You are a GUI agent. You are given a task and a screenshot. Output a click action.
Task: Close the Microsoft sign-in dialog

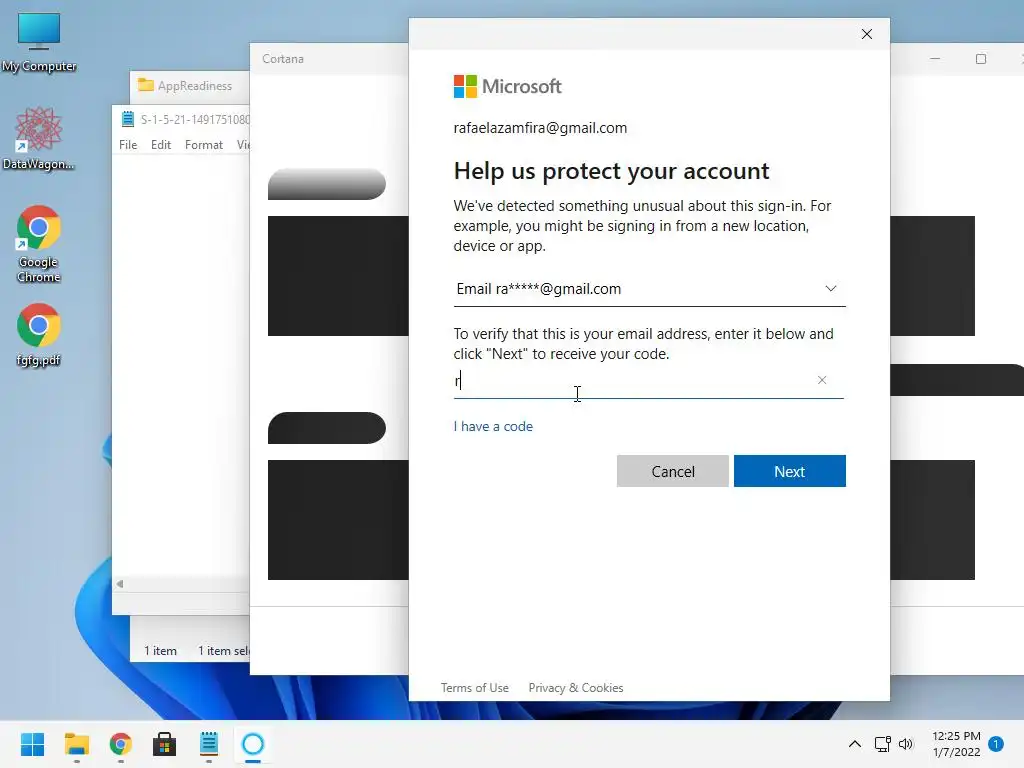[x=867, y=34]
